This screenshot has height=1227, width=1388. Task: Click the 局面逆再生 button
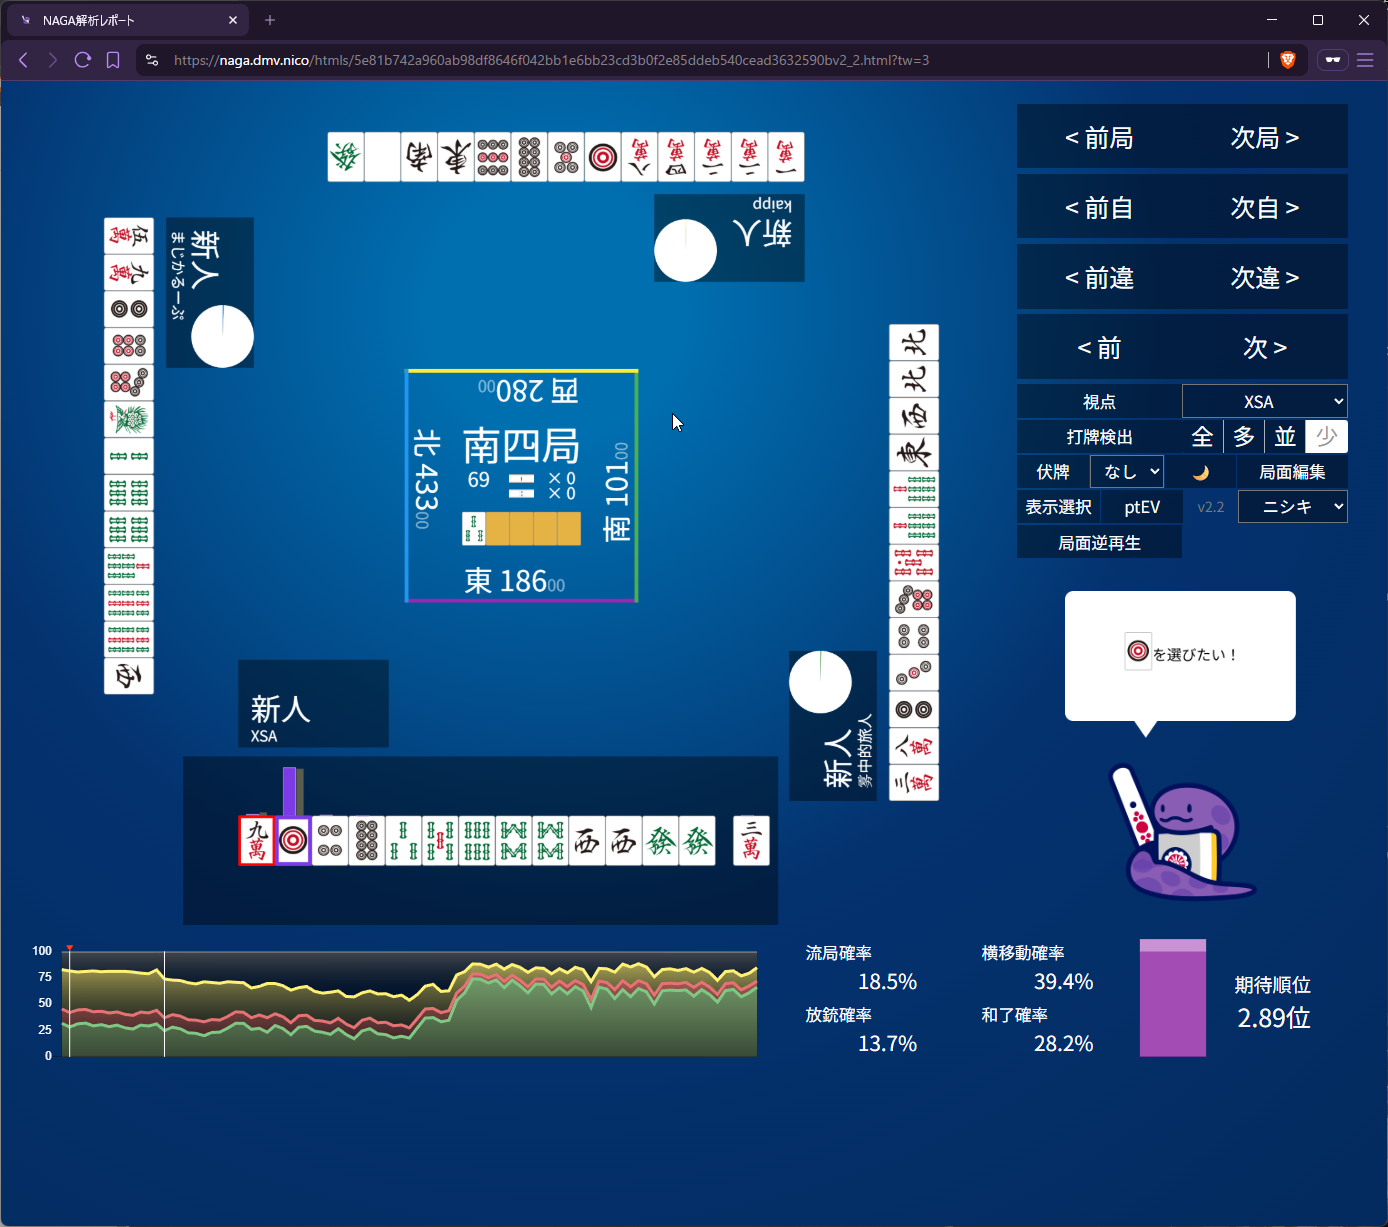click(1099, 543)
